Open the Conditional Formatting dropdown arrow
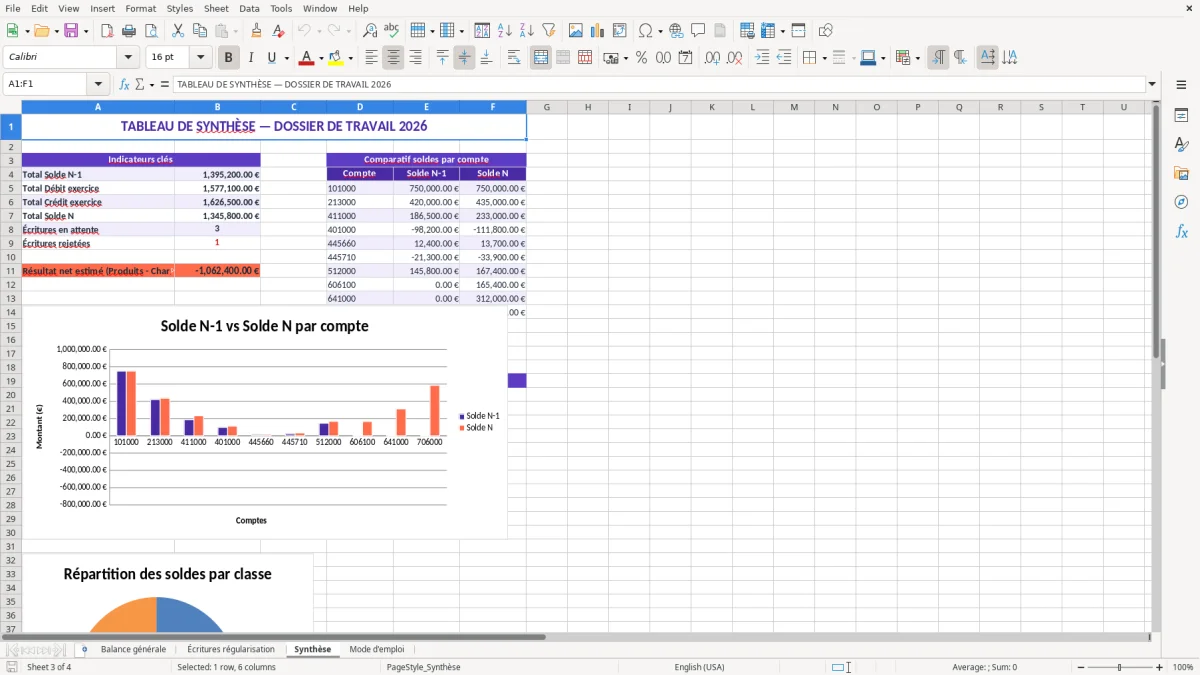Image resolution: width=1200 pixels, height=675 pixels. point(918,58)
